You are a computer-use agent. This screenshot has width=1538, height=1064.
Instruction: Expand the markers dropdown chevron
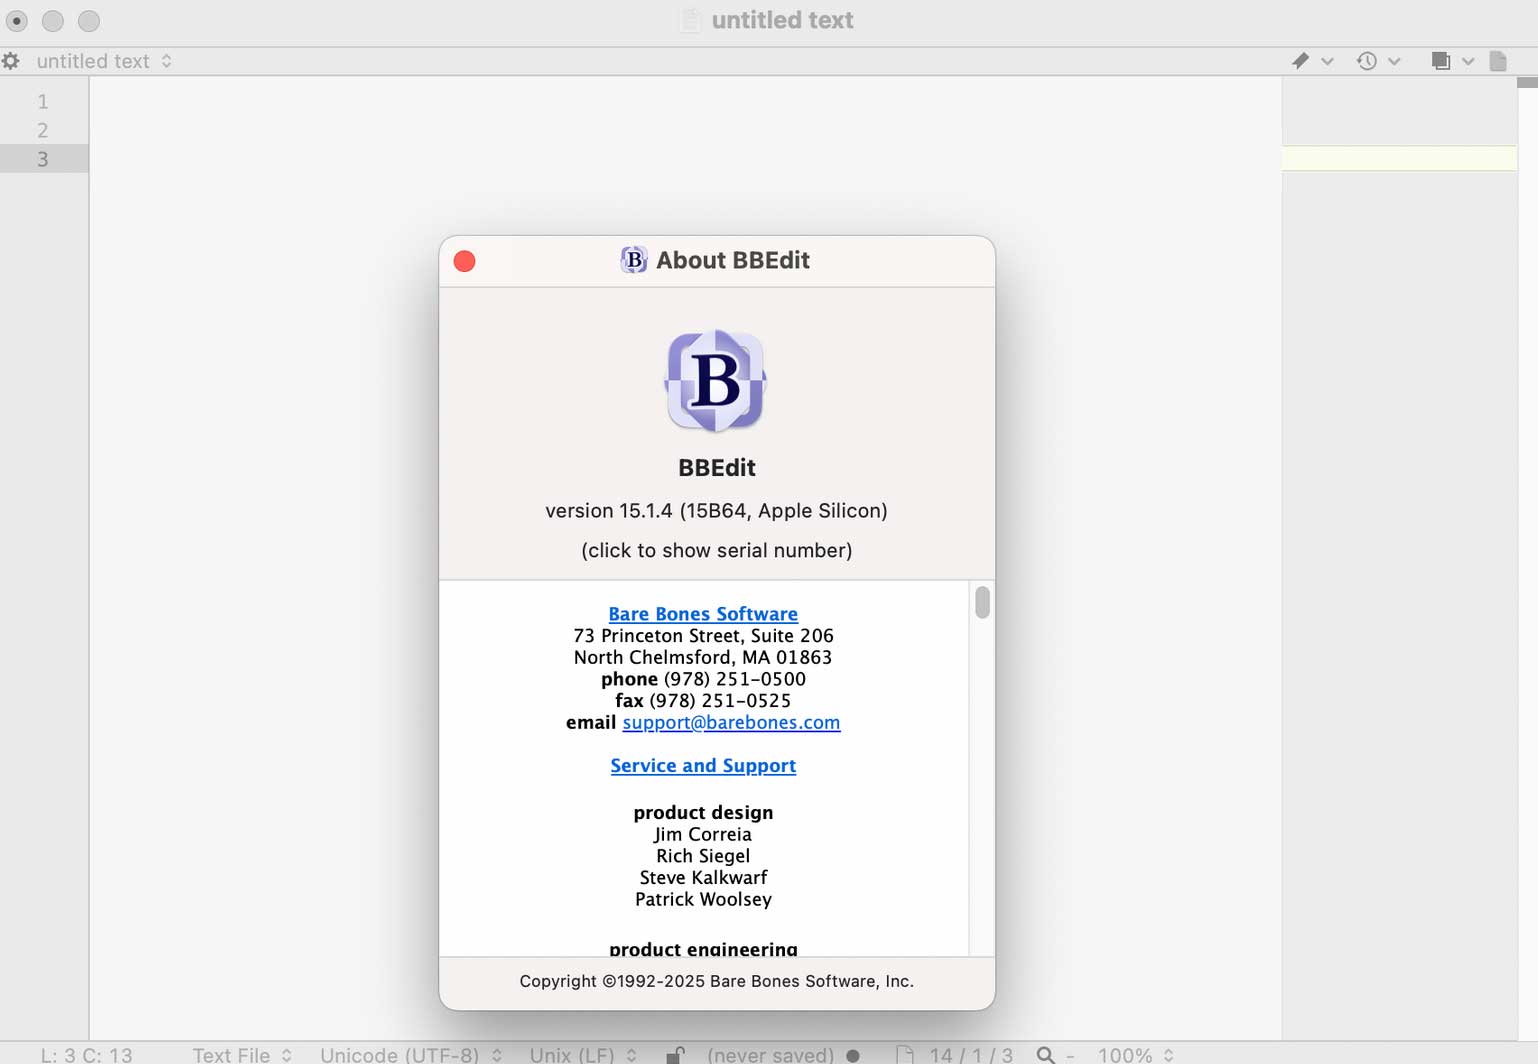[x=1327, y=61]
